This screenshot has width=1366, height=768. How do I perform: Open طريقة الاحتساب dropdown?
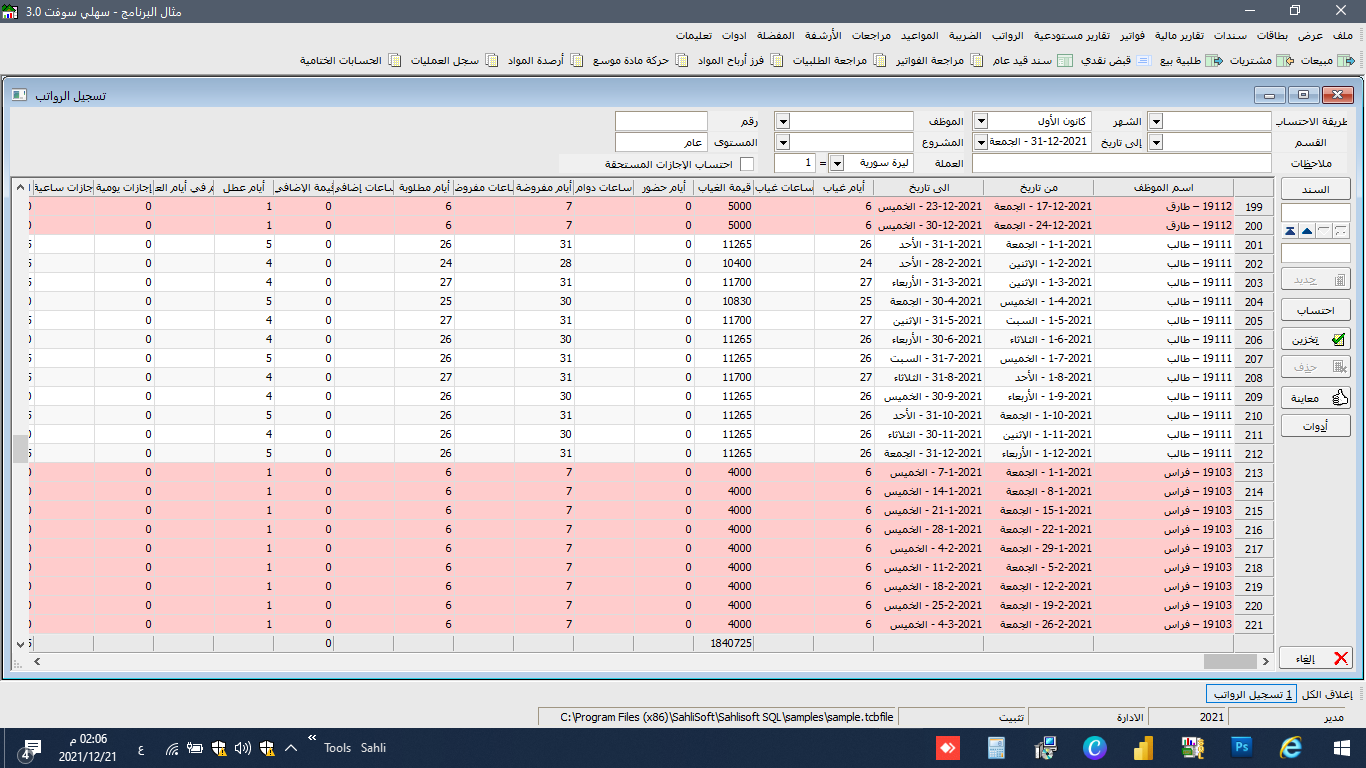click(1156, 121)
